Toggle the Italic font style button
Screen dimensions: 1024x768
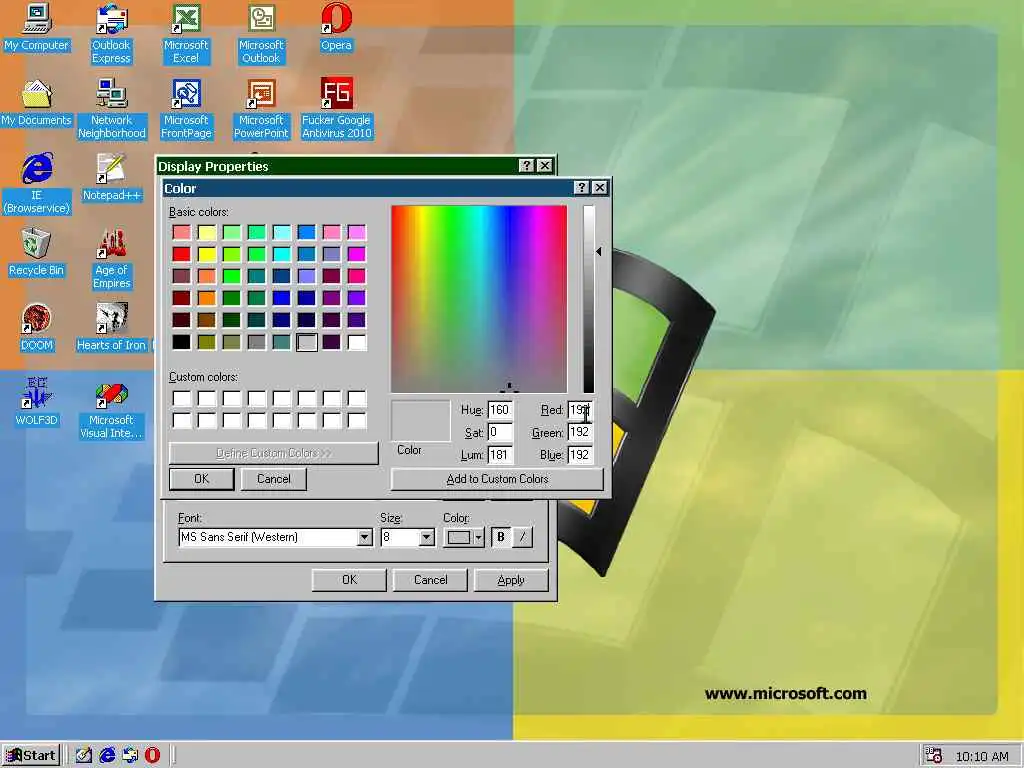[522, 537]
